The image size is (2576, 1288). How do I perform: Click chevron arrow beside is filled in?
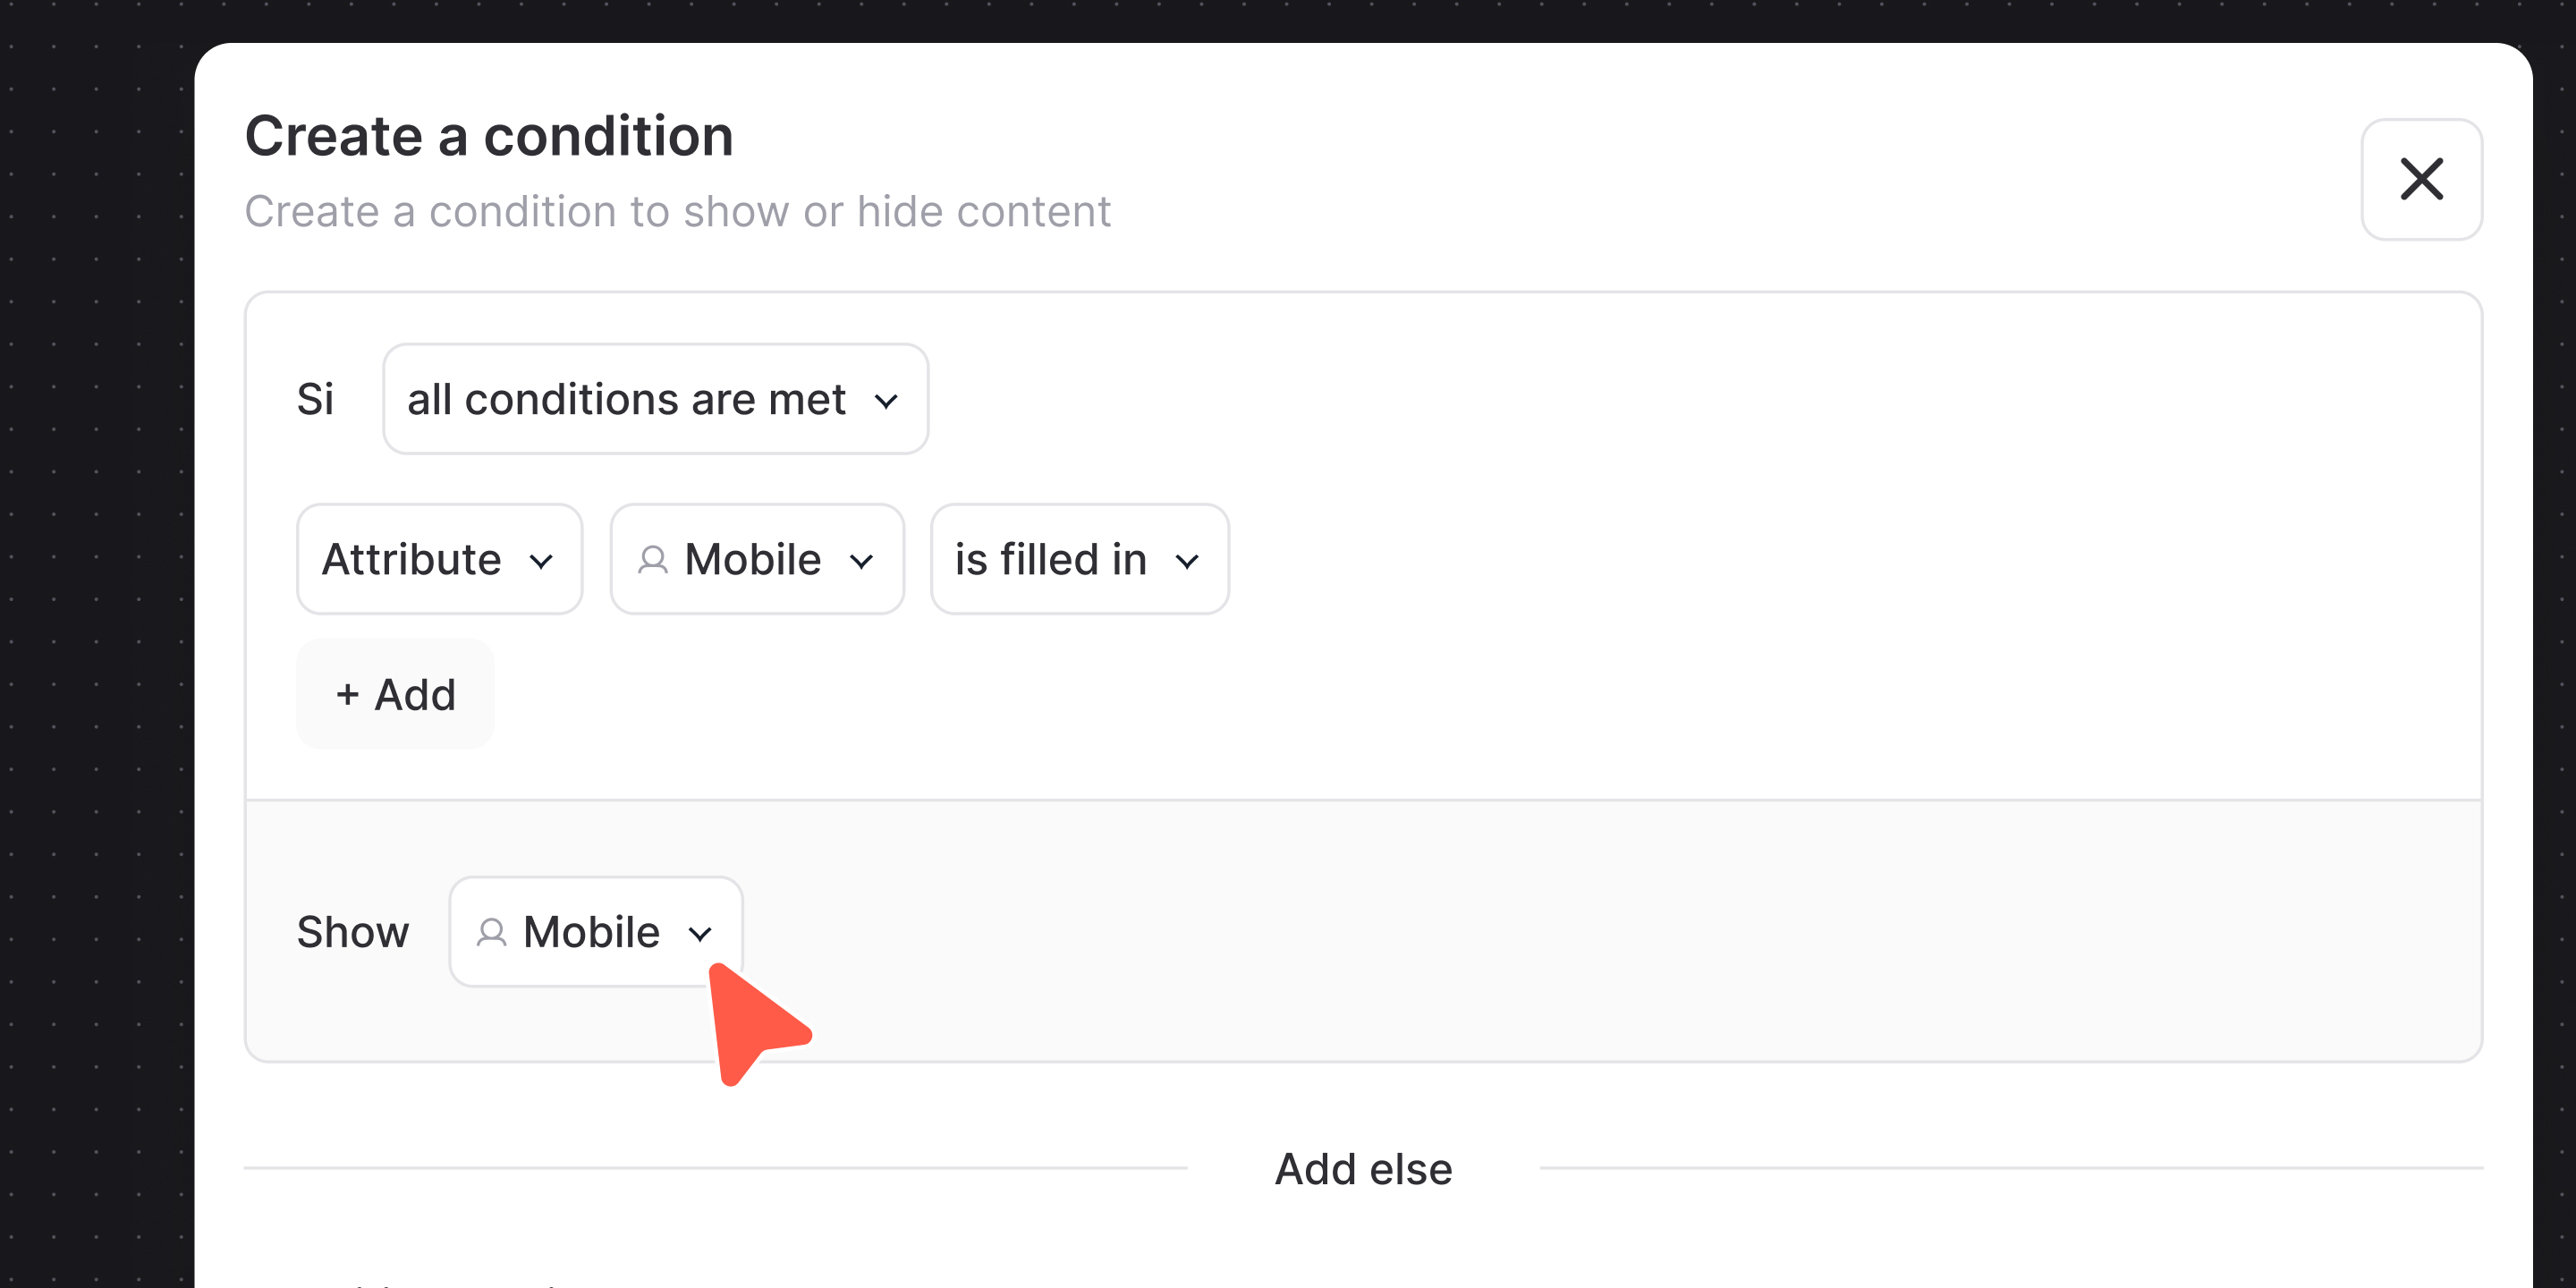point(1187,561)
